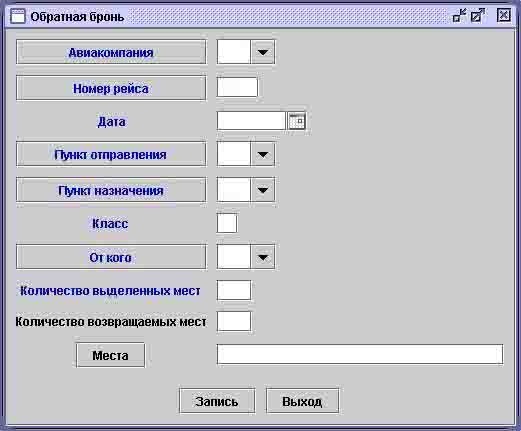Click the Авиакомпания button
Viewport: 521px width, 431px height.
(111, 52)
